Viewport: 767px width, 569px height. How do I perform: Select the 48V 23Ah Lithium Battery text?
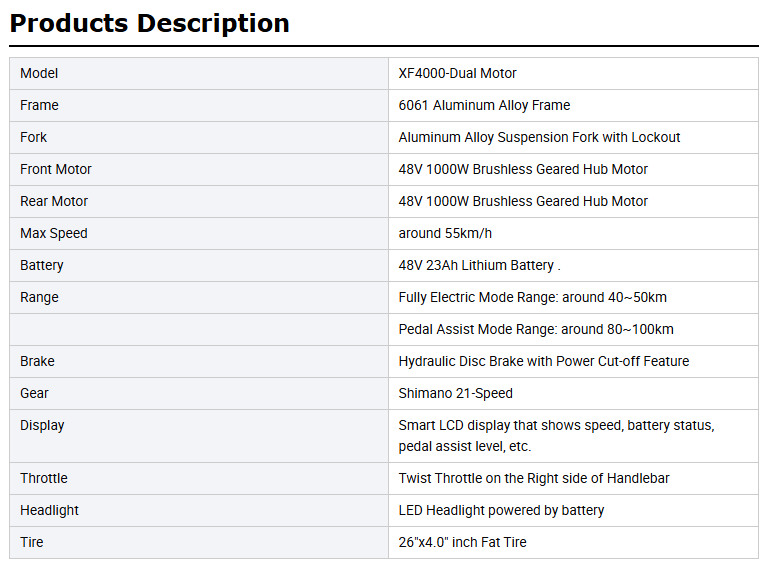click(479, 265)
